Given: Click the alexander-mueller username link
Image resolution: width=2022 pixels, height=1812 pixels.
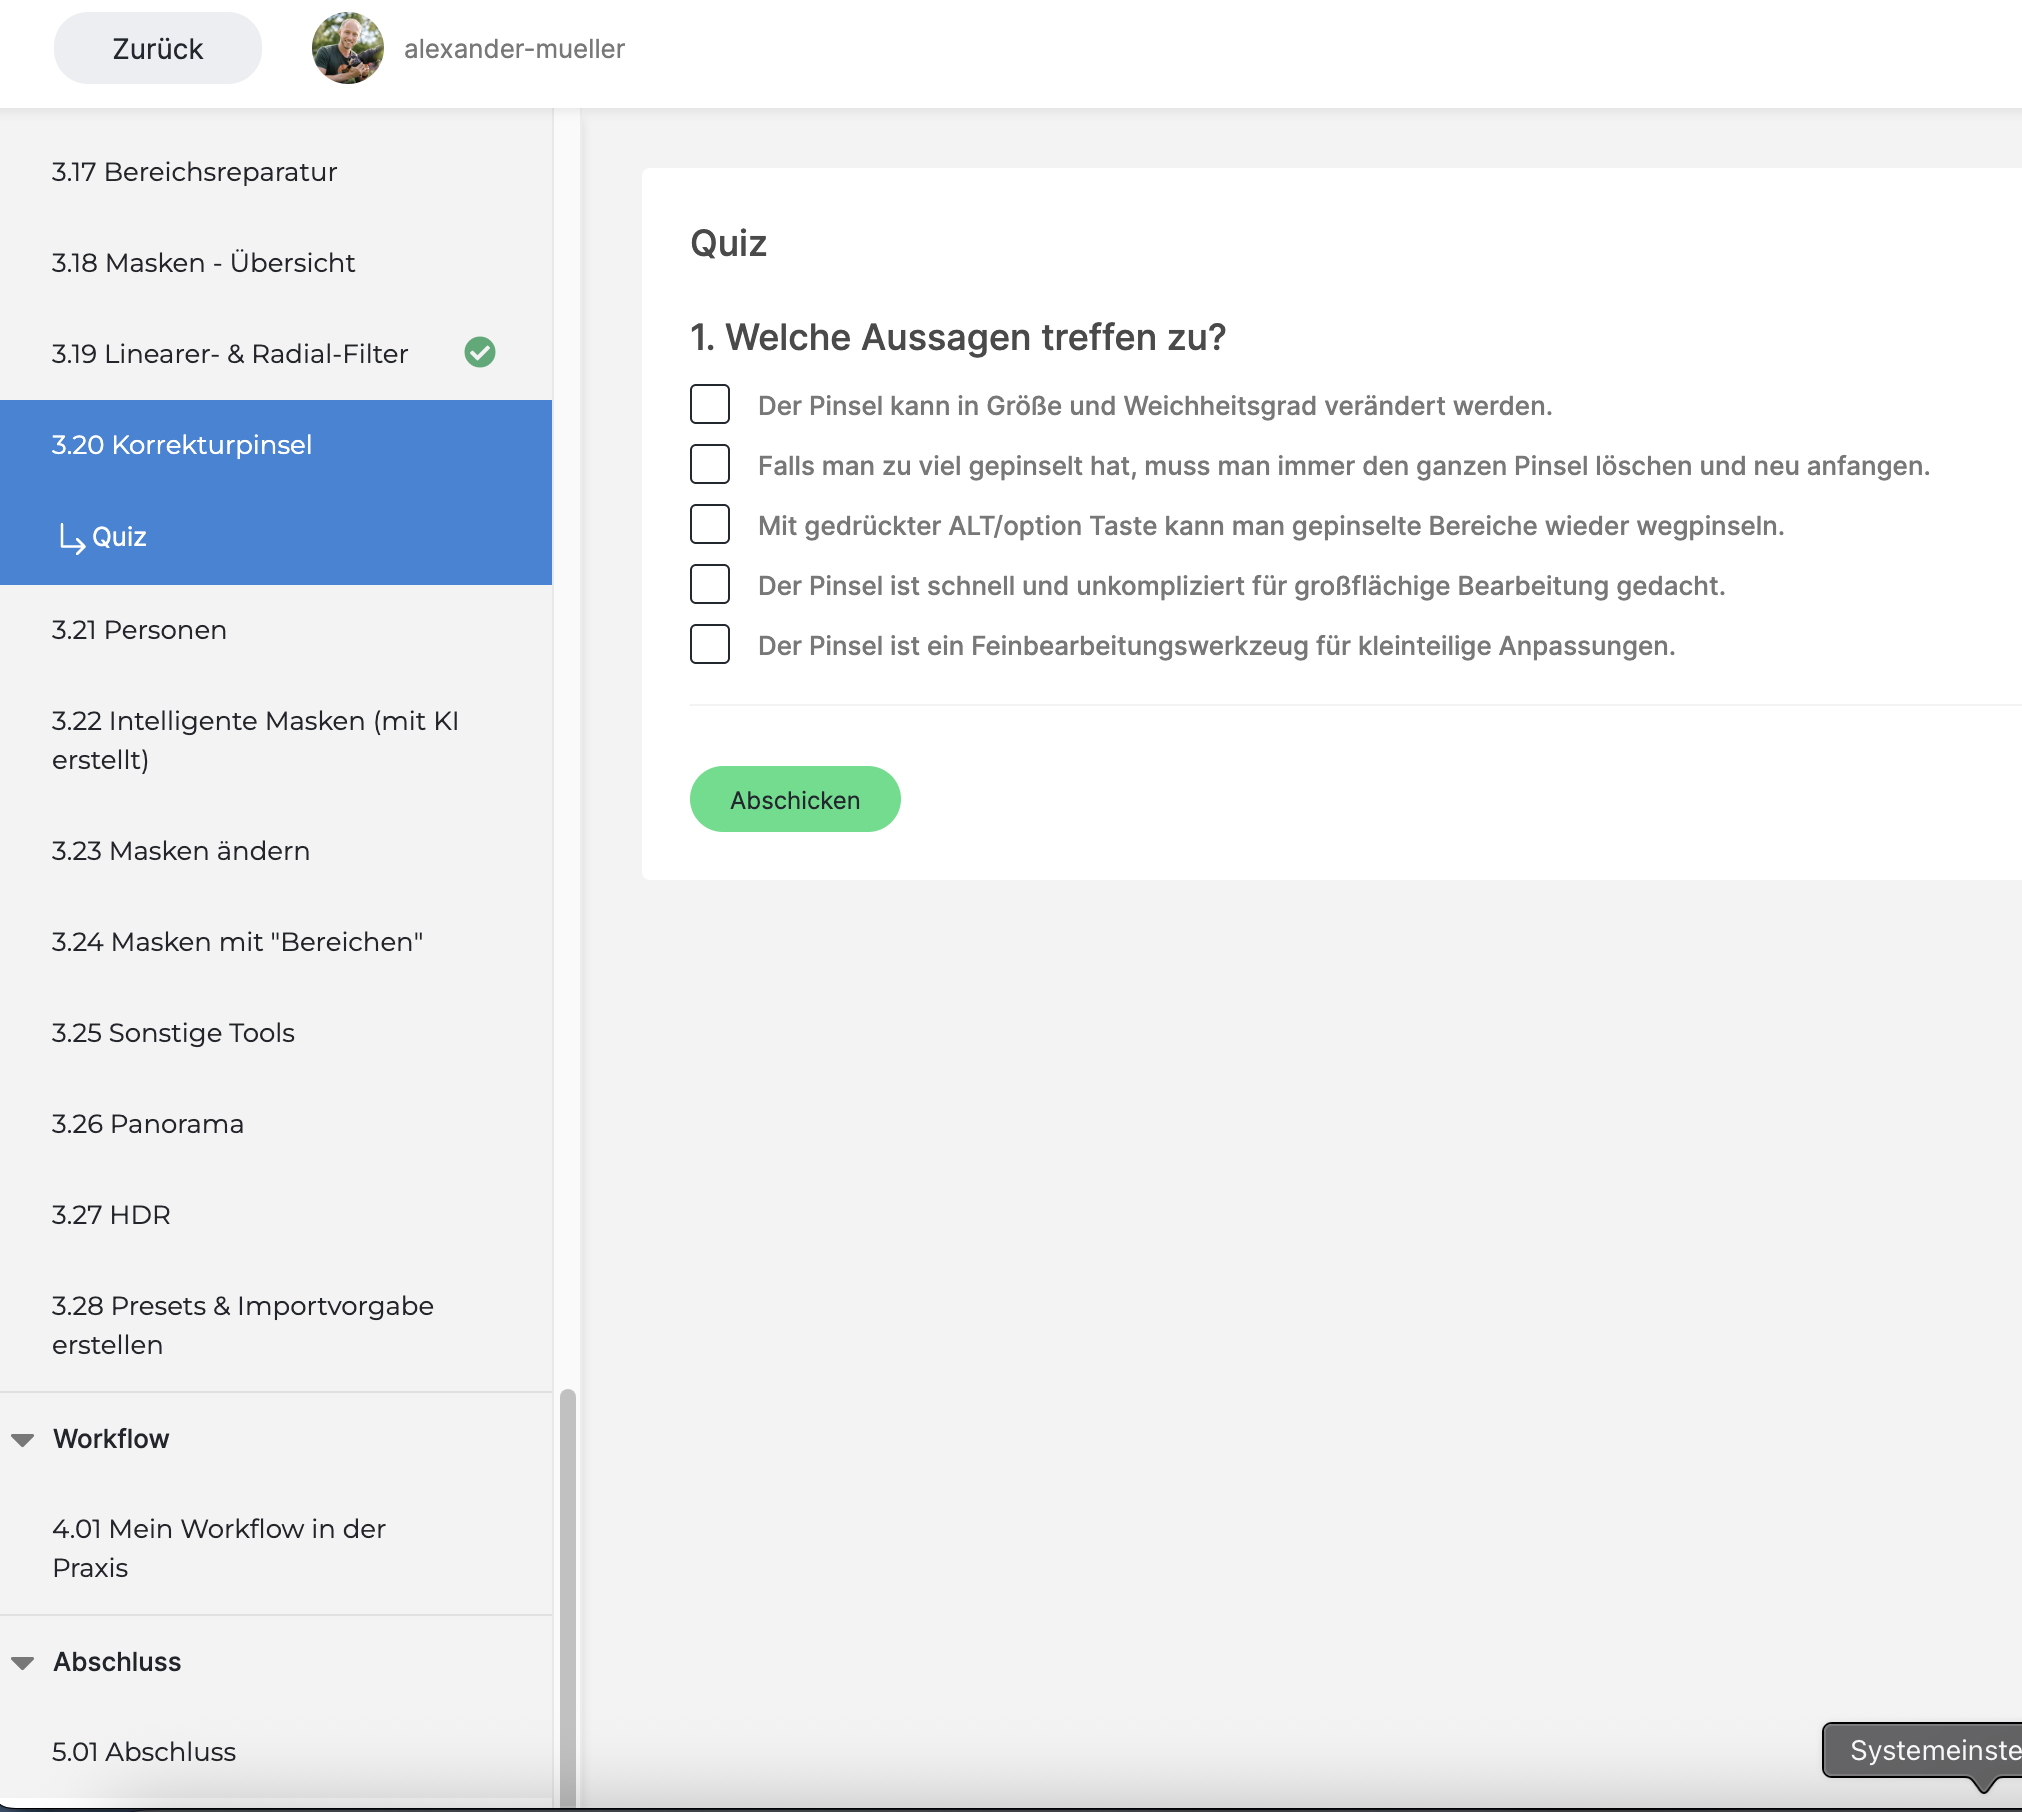Looking at the screenshot, I should pyautogui.click(x=514, y=49).
